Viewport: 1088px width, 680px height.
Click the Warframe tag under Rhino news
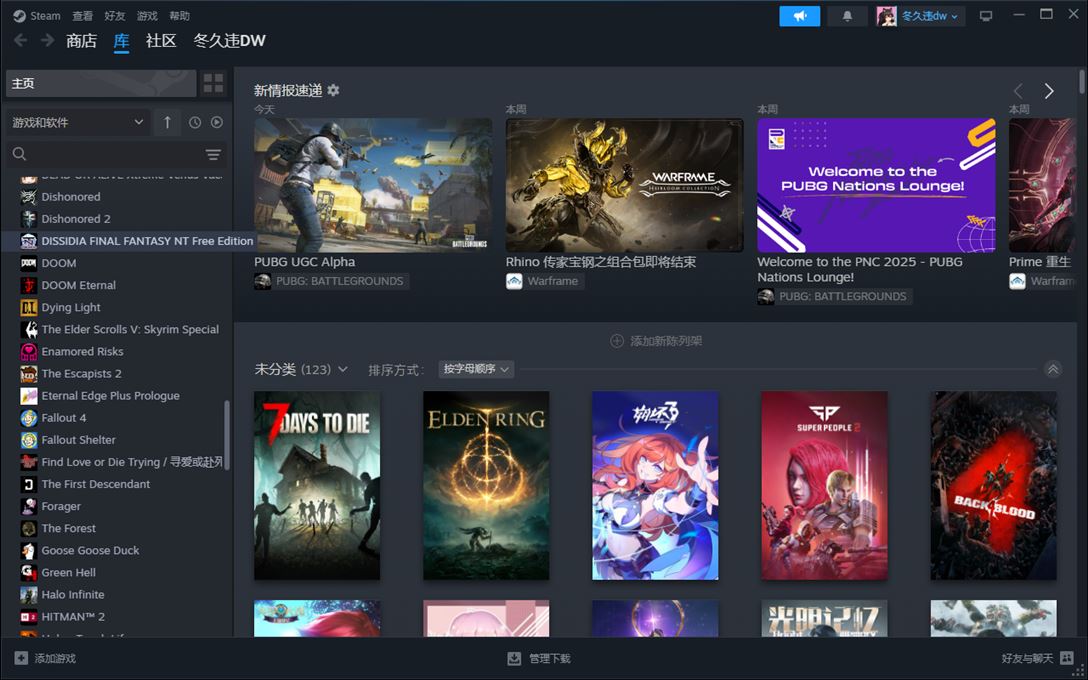coord(545,282)
